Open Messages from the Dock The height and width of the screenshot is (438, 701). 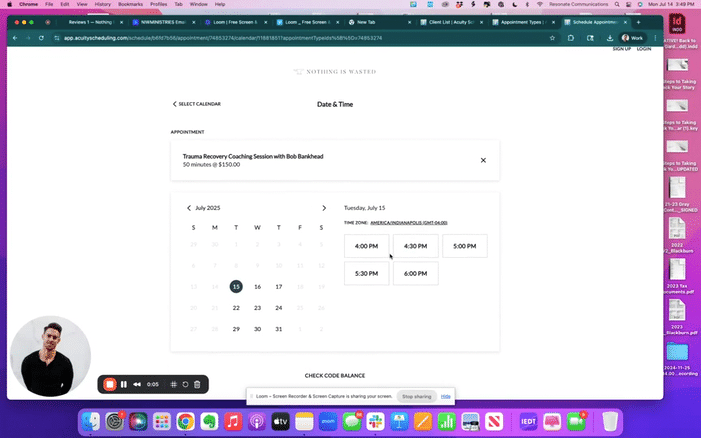click(352, 421)
